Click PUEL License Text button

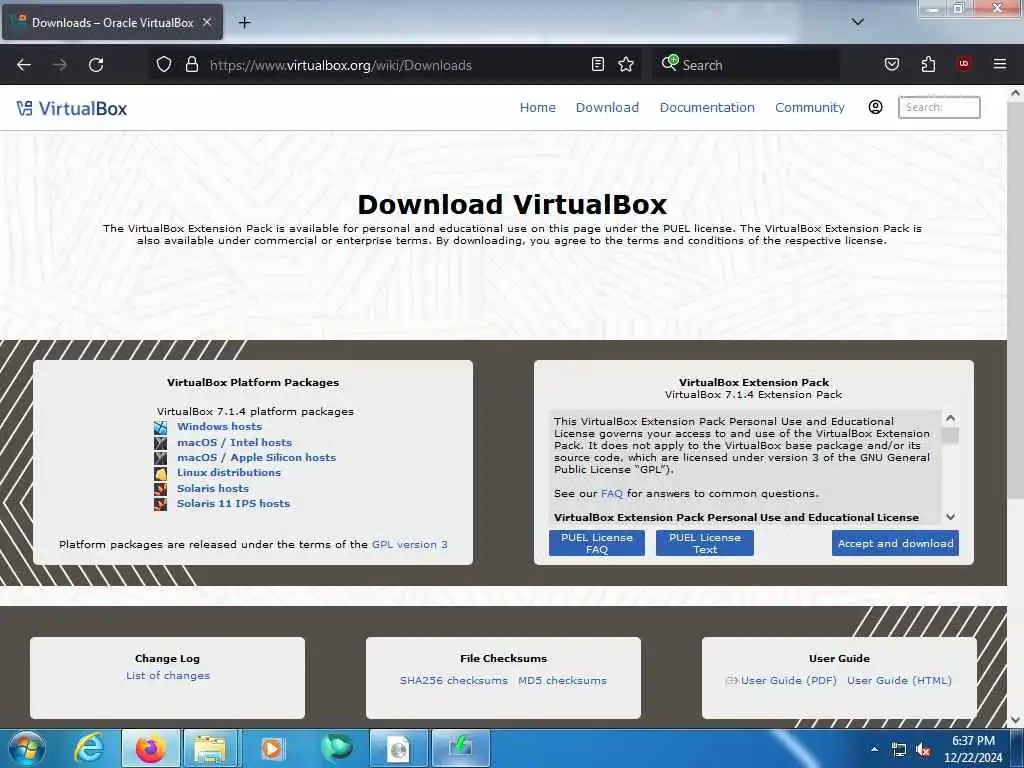click(705, 543)
